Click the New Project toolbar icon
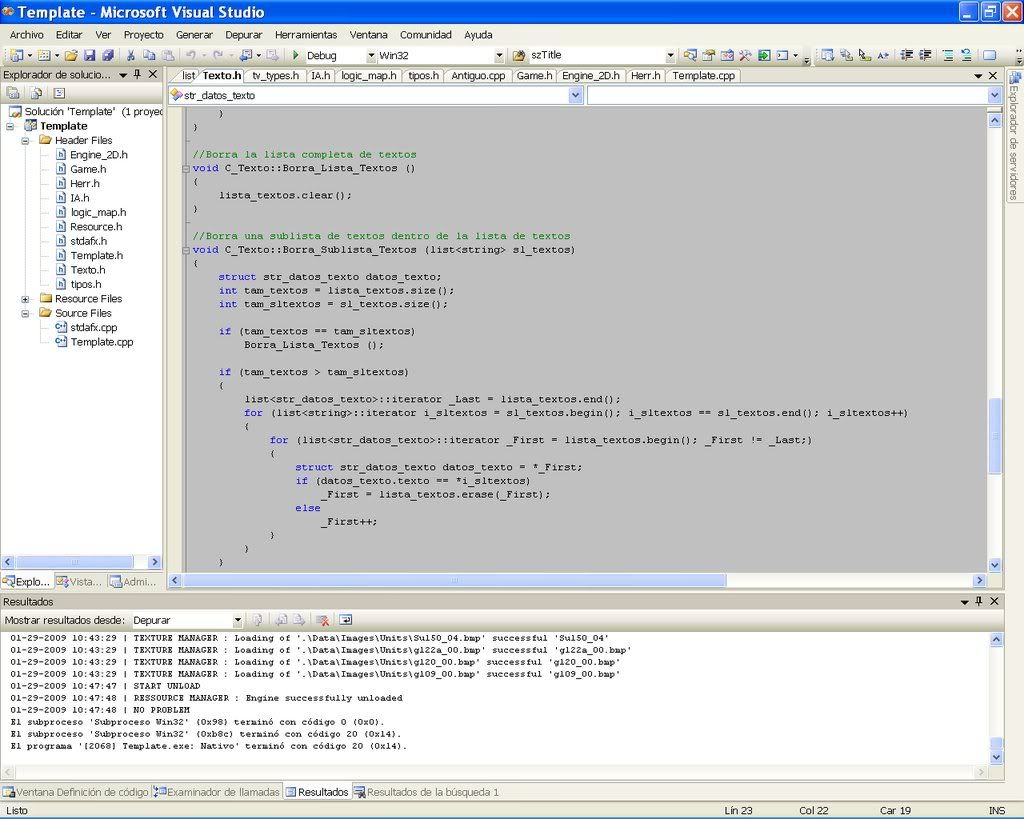1024x819 pixels. (x=16, y=56)
